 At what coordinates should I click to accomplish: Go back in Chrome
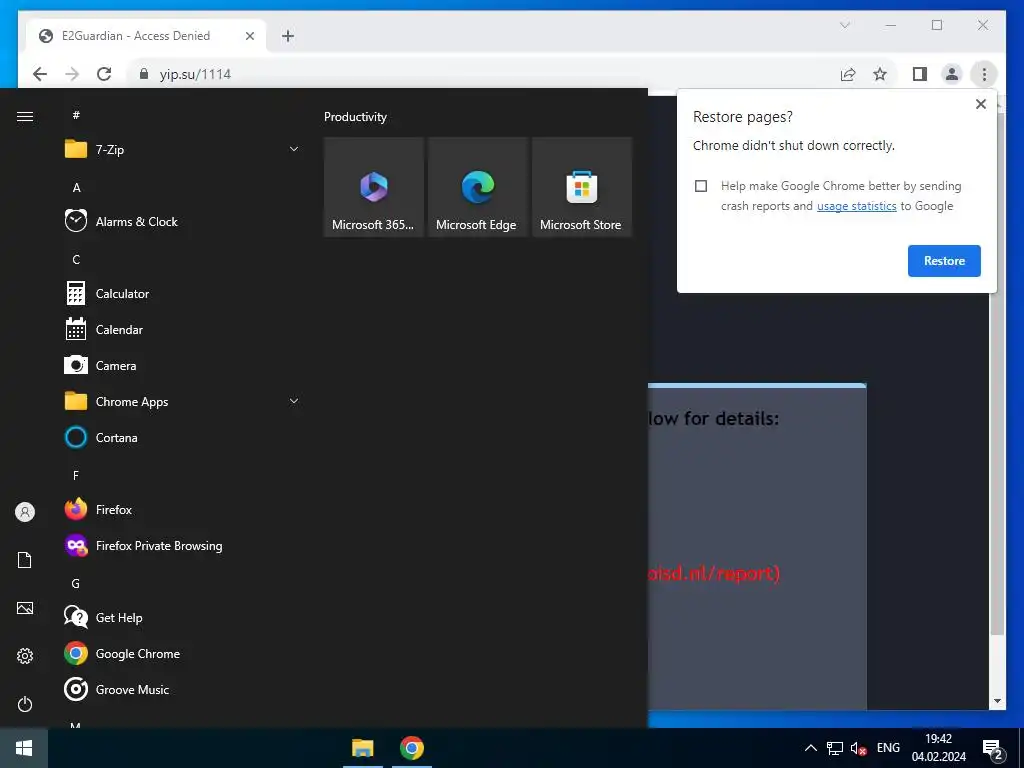click(x=40, y=74)
